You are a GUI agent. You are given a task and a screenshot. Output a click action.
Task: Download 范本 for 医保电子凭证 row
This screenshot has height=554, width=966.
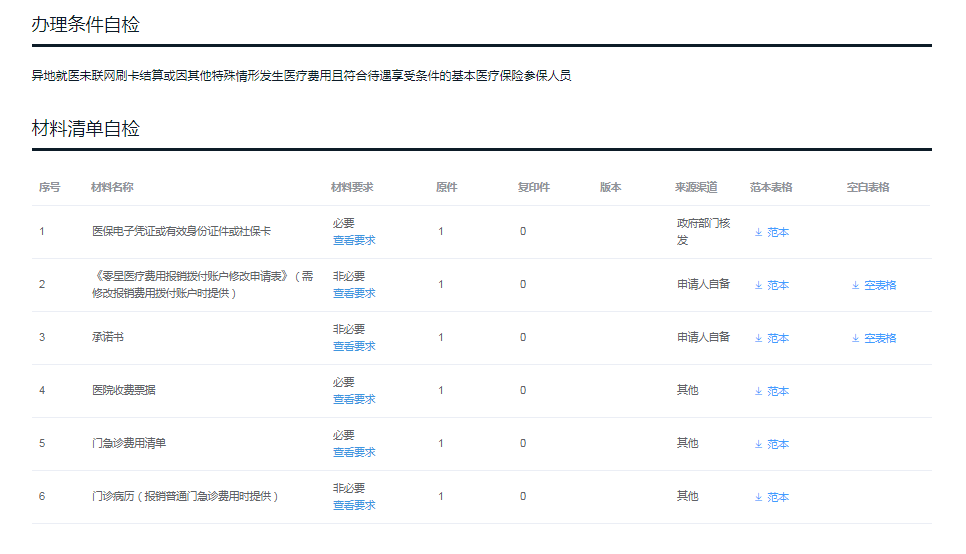[772, 232]
